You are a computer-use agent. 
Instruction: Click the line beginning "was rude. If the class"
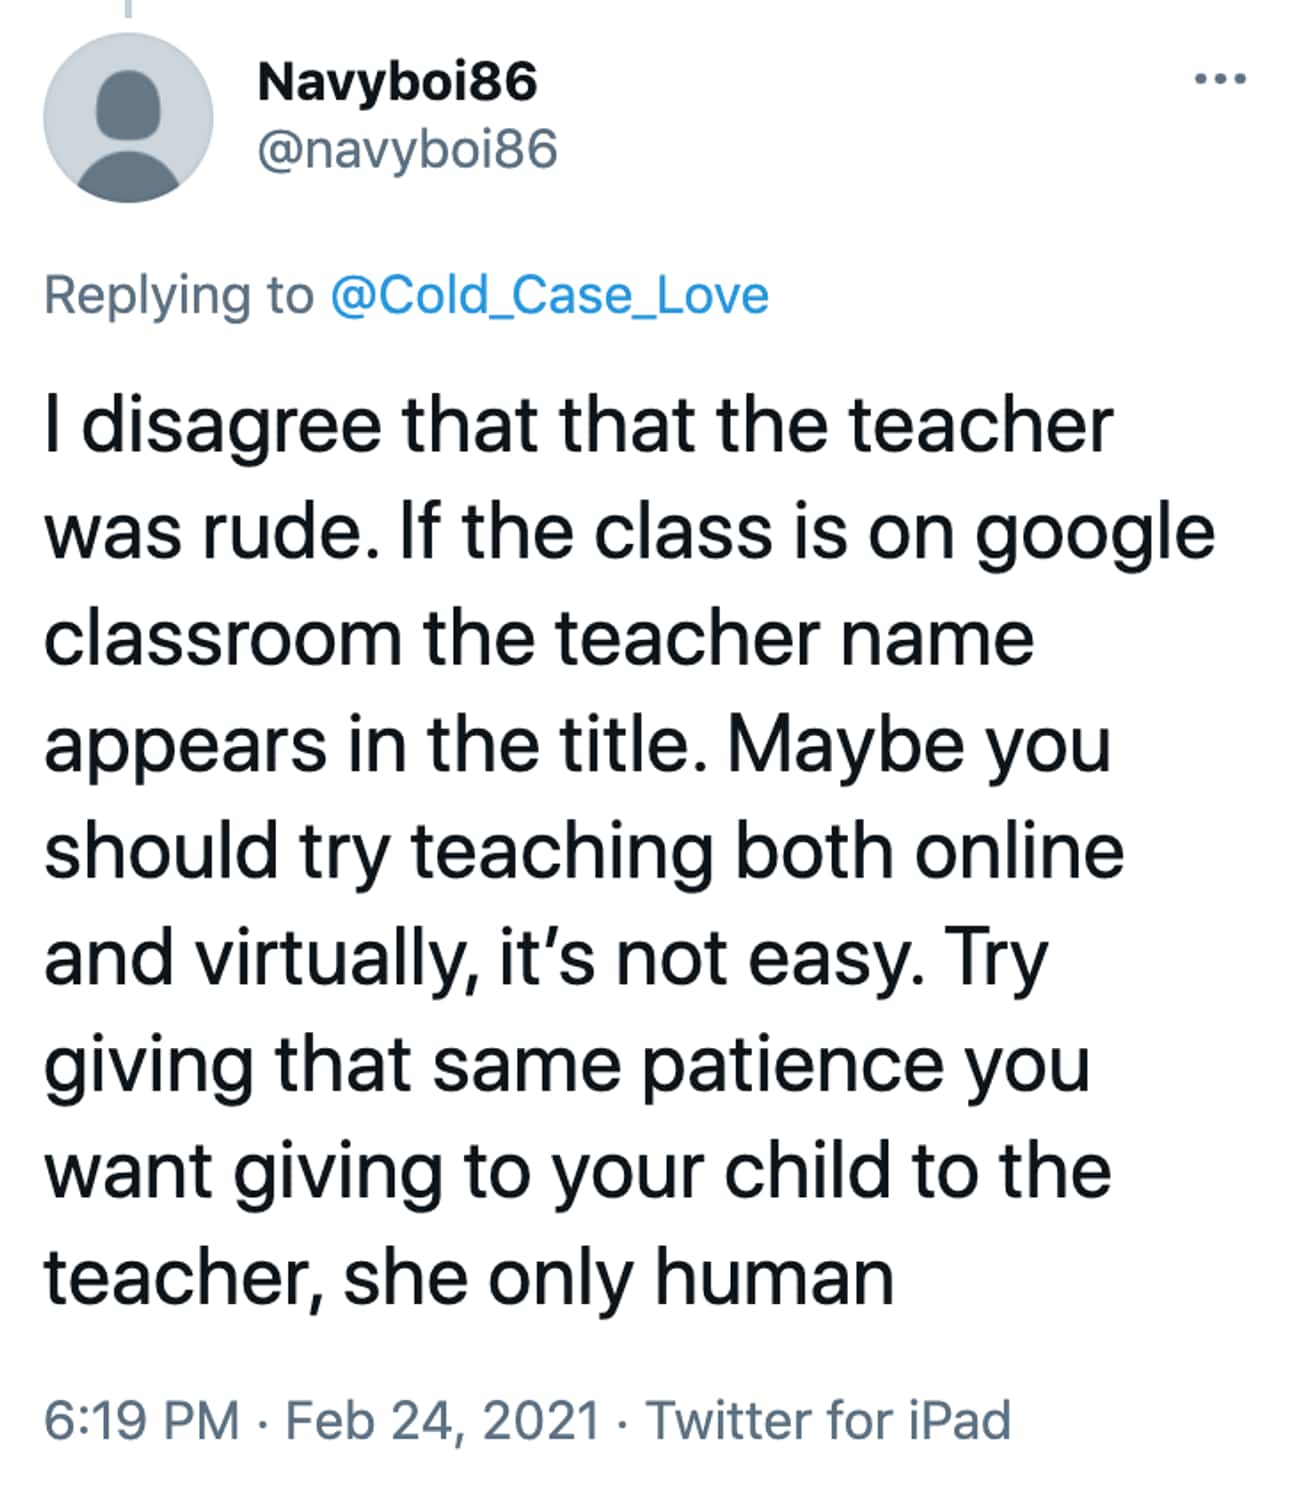pos(630,534)
